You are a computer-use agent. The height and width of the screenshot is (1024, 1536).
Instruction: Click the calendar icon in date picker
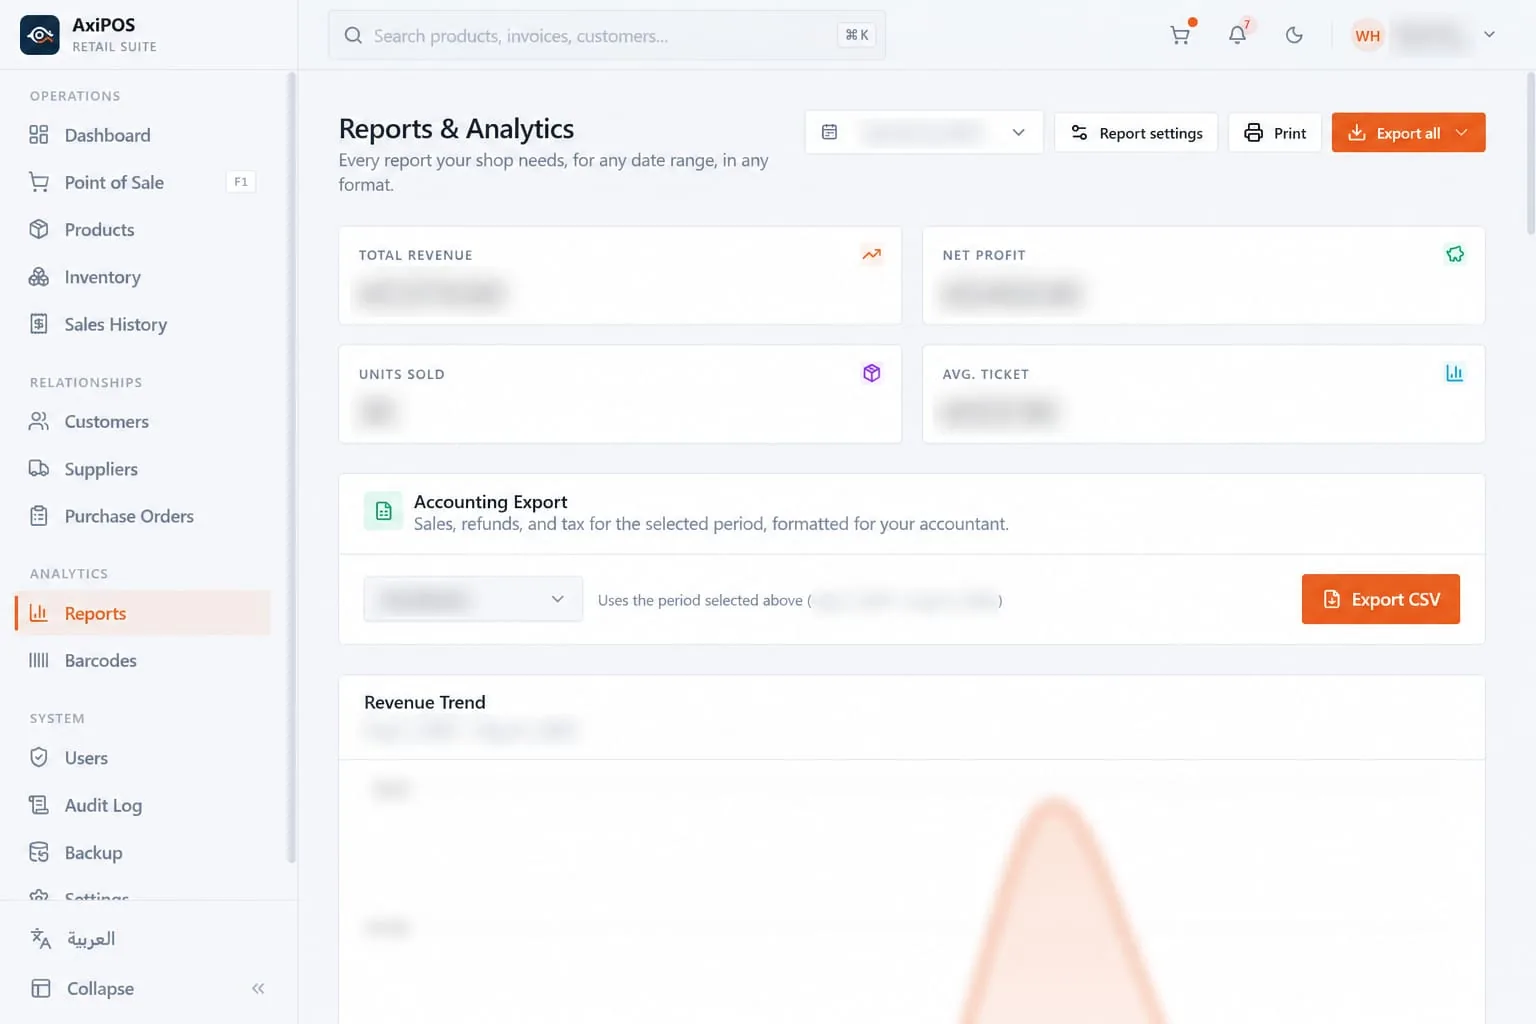829,132
